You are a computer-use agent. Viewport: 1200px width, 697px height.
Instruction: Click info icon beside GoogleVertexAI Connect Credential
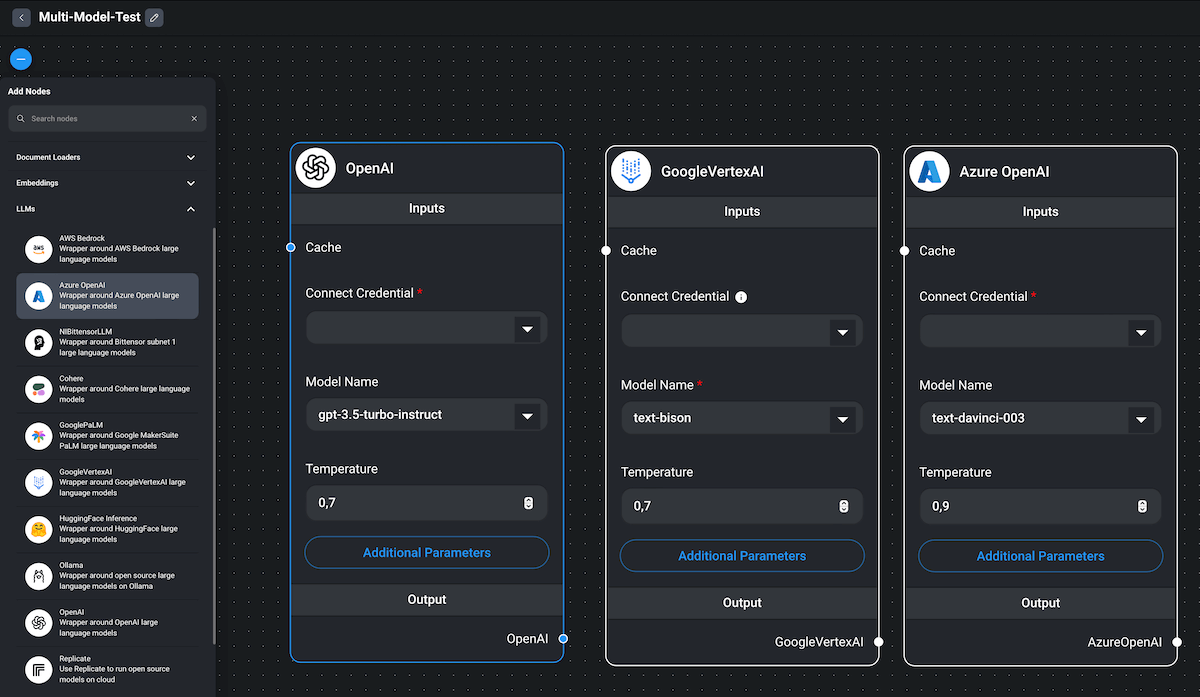pos(741,297)
